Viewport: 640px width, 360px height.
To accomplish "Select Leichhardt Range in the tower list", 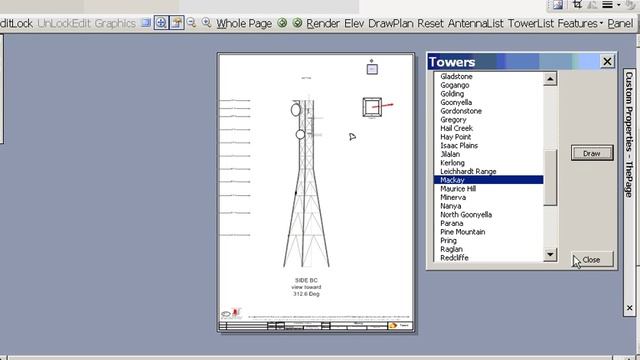I will 468,171.
